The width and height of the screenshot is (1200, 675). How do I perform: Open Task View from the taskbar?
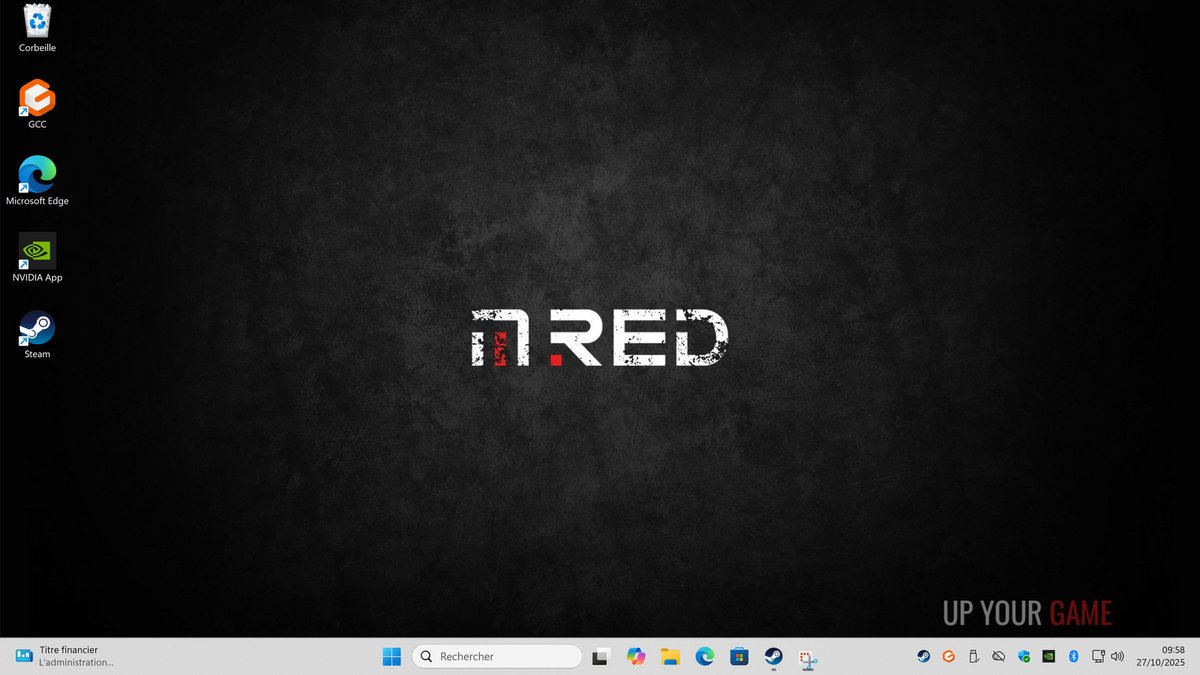tap(600, 656)
